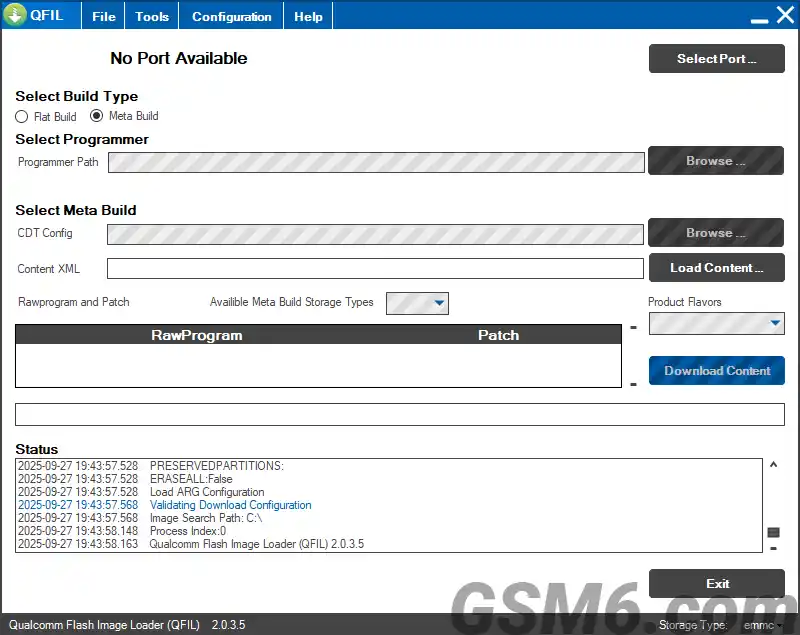This screenshot has width=800, height=635.
Task: Click the QFIL logo icon in title bar
Action: [x=18, y=15]
